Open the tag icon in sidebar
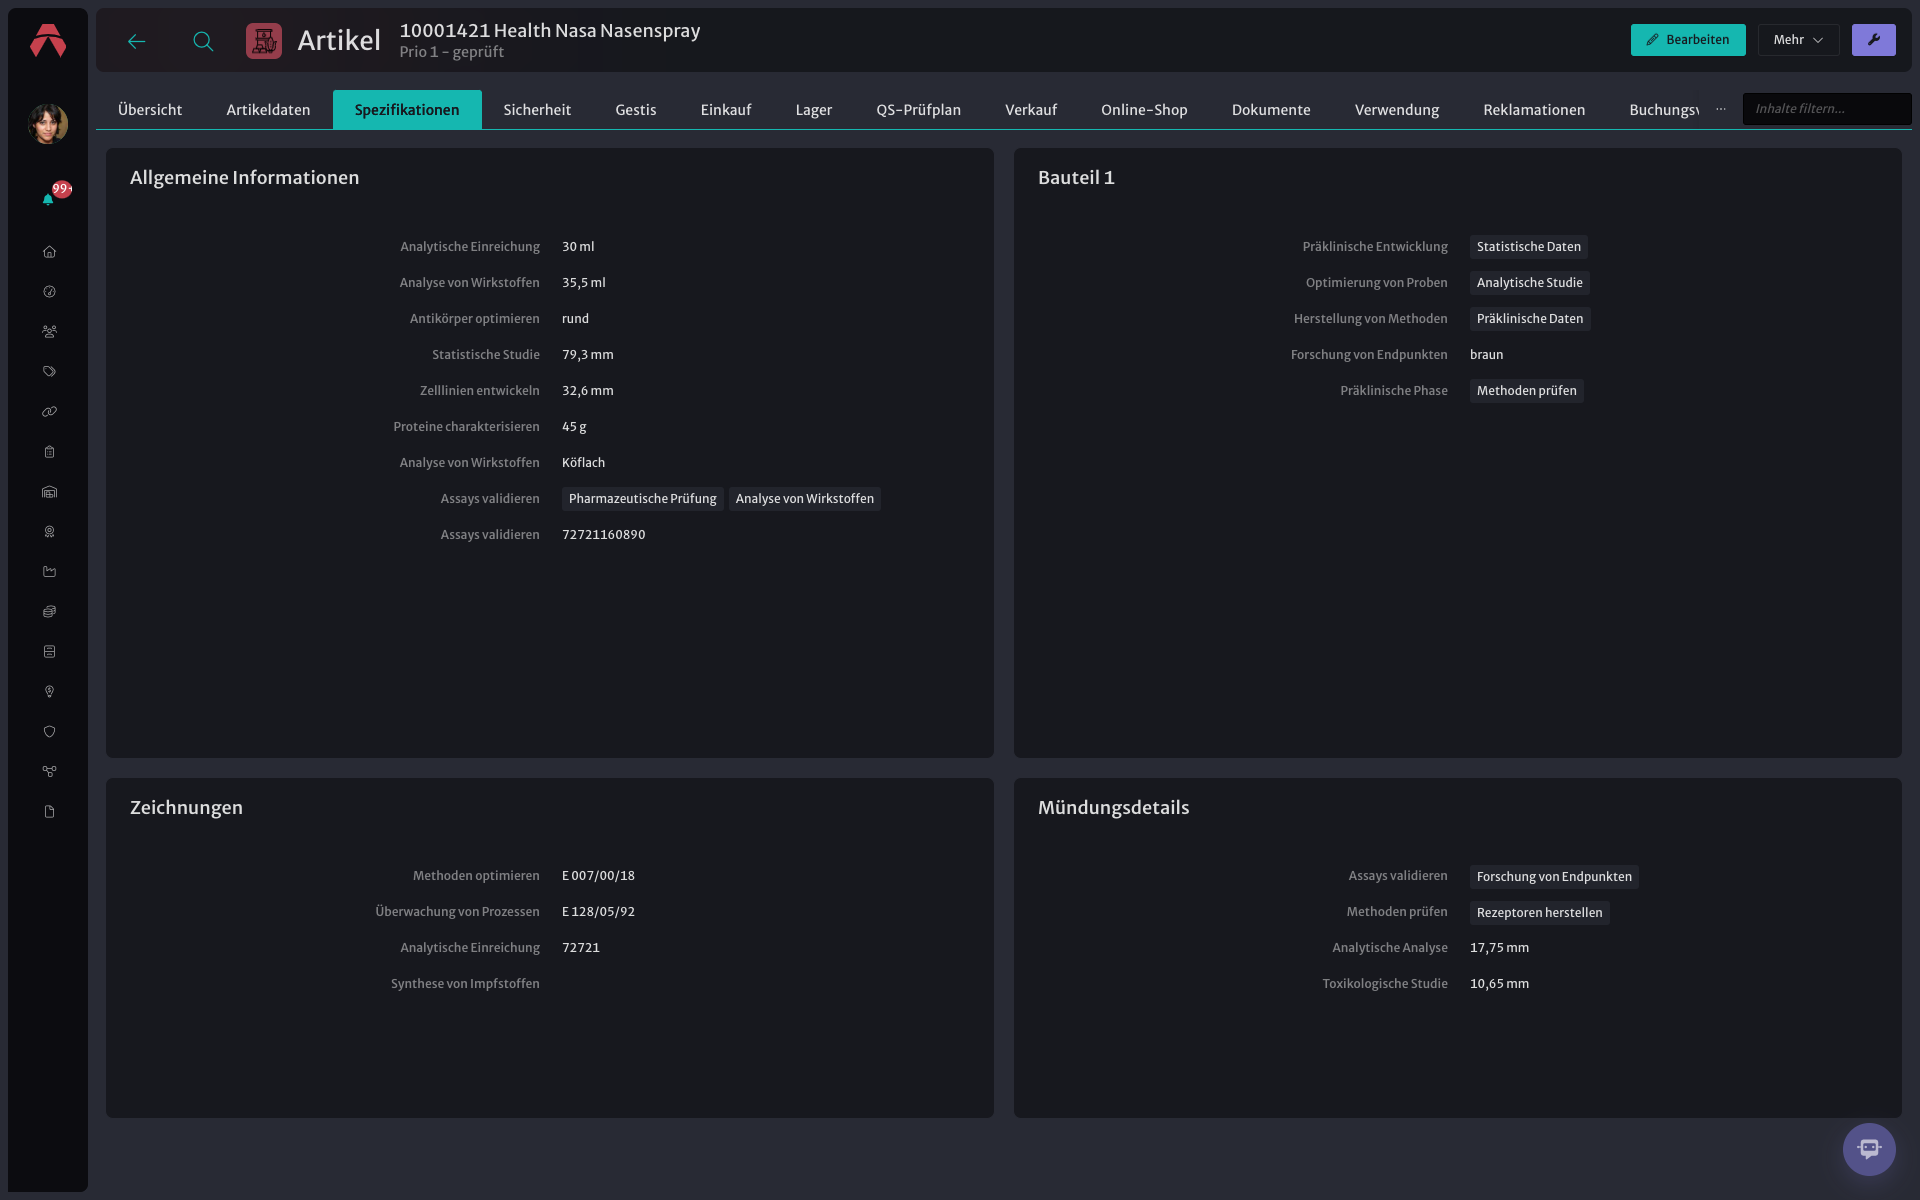This screenshot has width=1920, height=1200. [49, 372]
